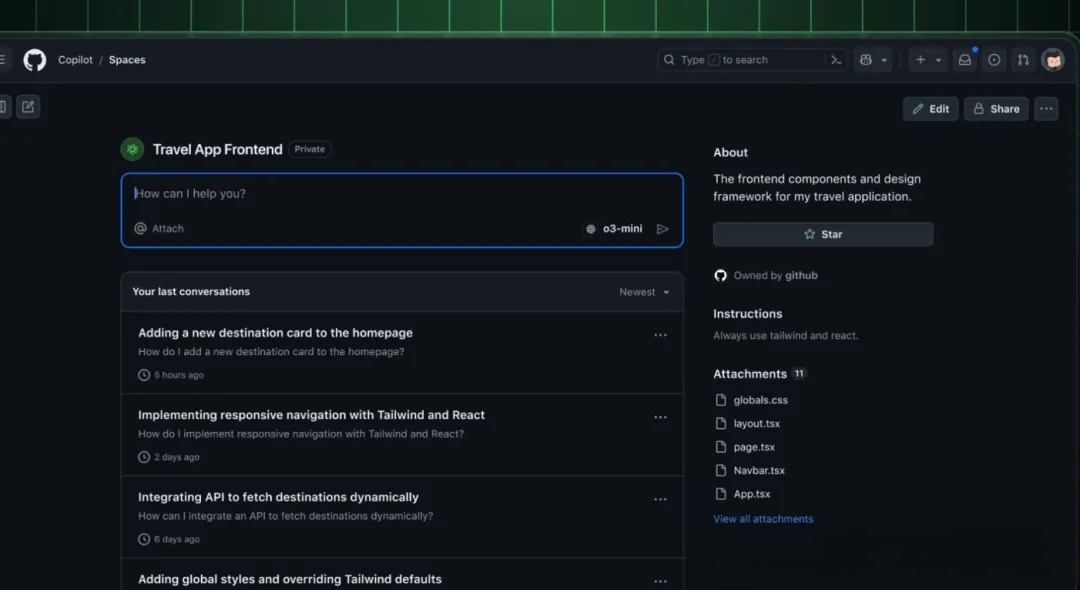This screenshot has height=590, width=1080.
Task: Click the 'Always use tailwind and react.' instructions
Action: [x=785, y=335]
